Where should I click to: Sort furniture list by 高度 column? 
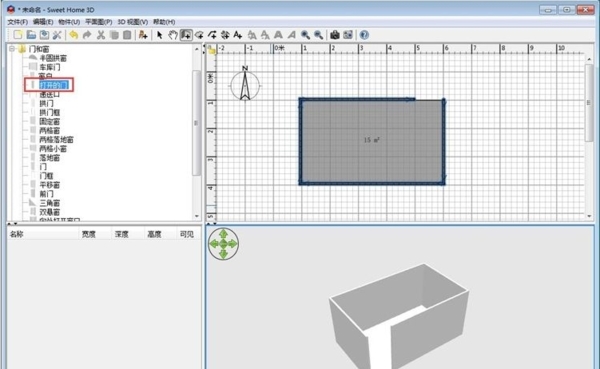point(160,234)
